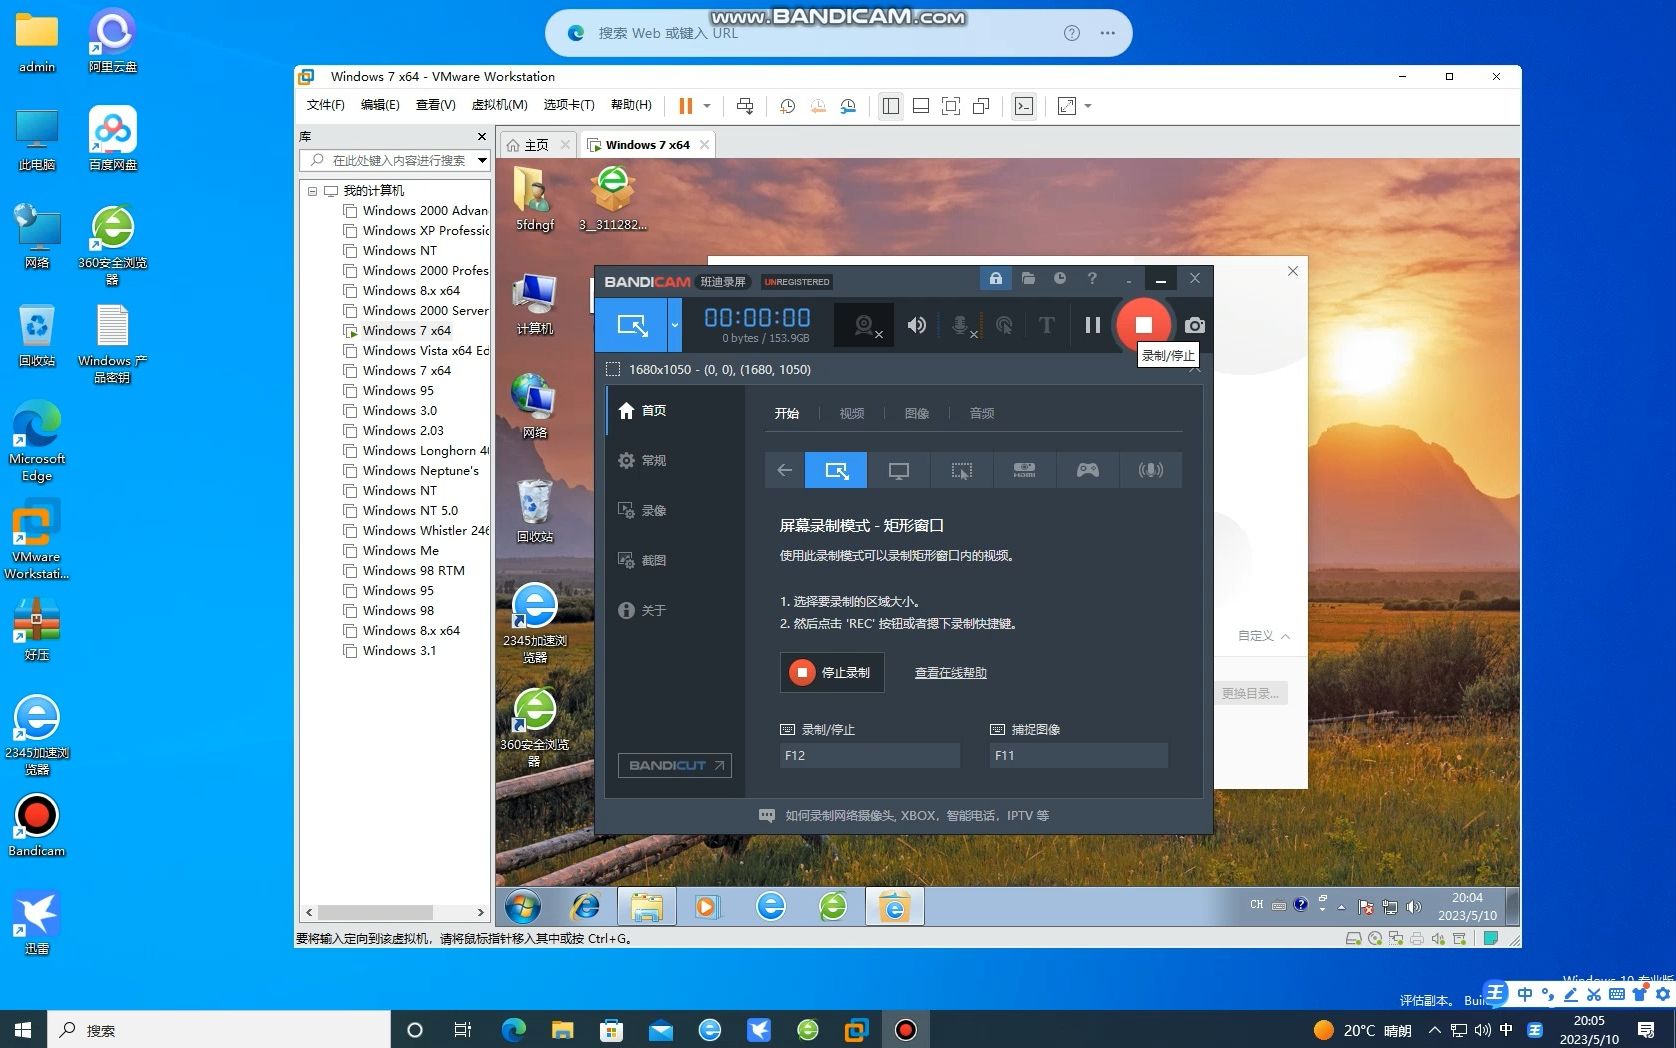The image size is (1676, 1048).
Task: Select game recording mode gamepad icon
Action: click(1087, 470)
